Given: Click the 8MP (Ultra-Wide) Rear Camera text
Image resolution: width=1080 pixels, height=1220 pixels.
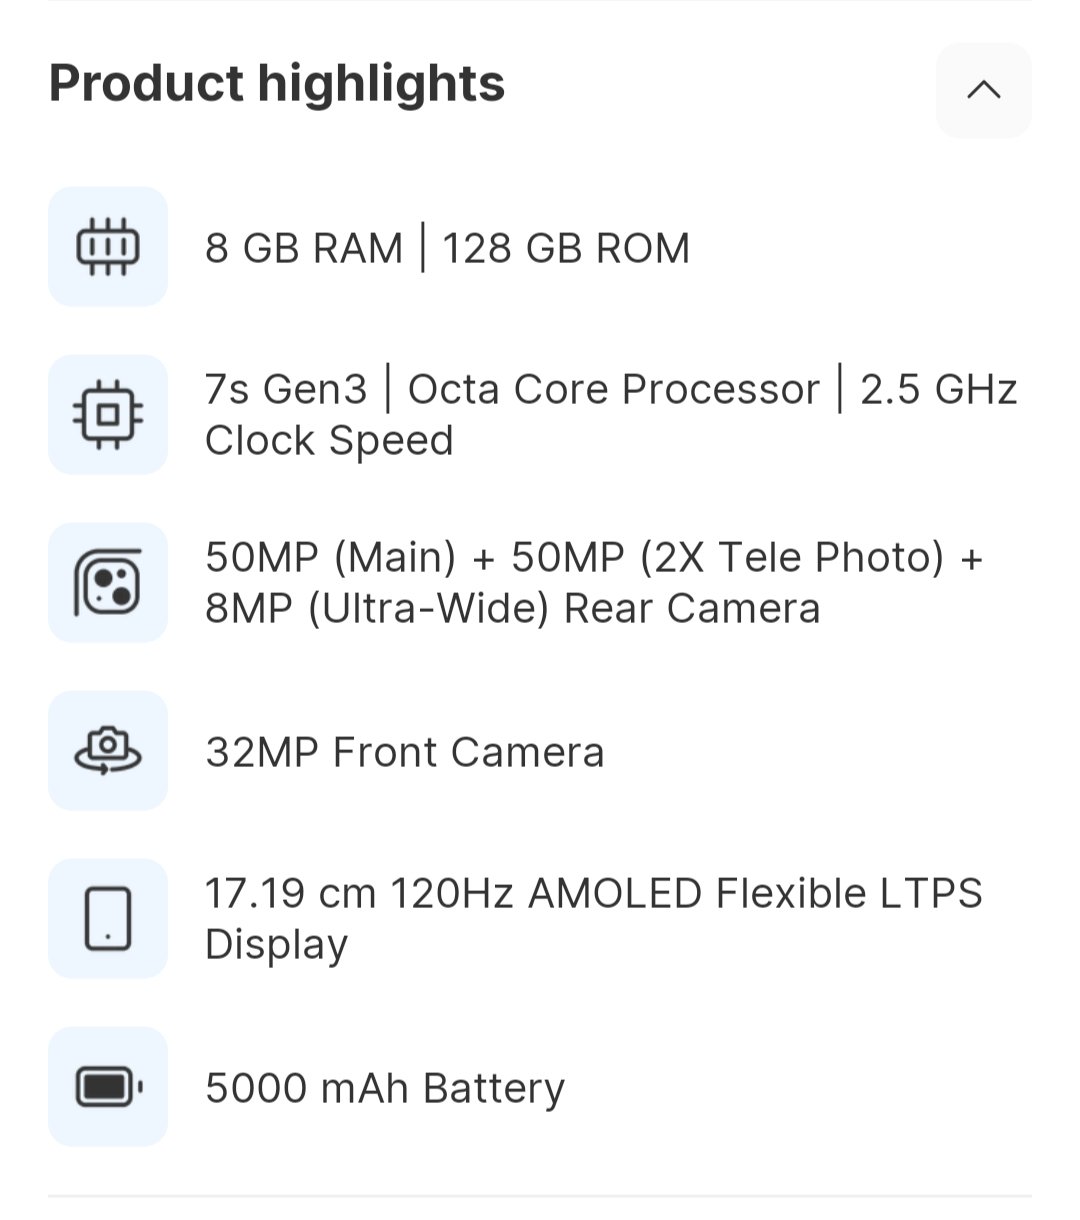Looking at the screenshot, I should click(512, 608).
